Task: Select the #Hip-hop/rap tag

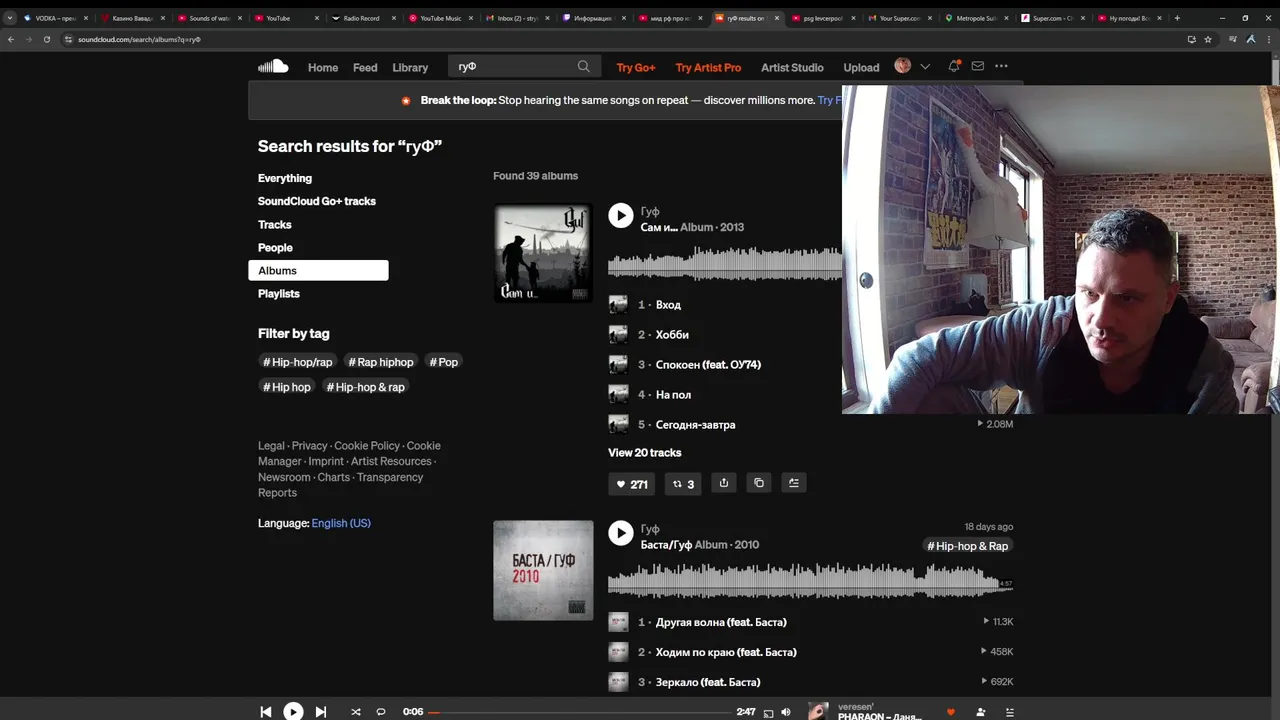Action: 297,362
